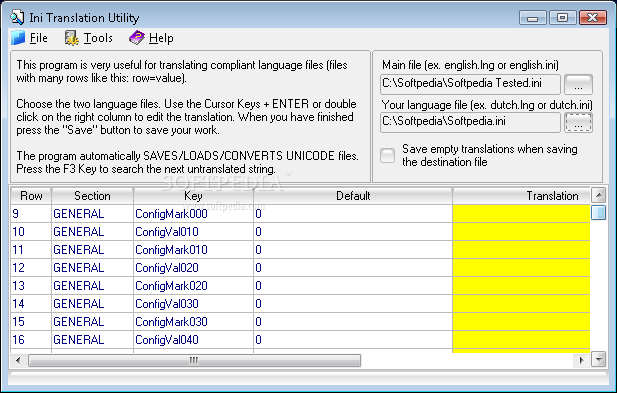Click the ConfigVal020 key cell

[x=193, y=268]
